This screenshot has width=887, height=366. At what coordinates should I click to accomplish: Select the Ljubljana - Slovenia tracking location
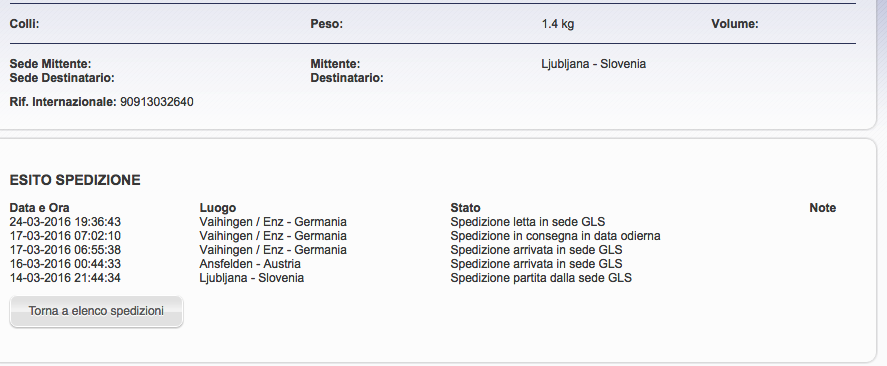pos(252,278)
